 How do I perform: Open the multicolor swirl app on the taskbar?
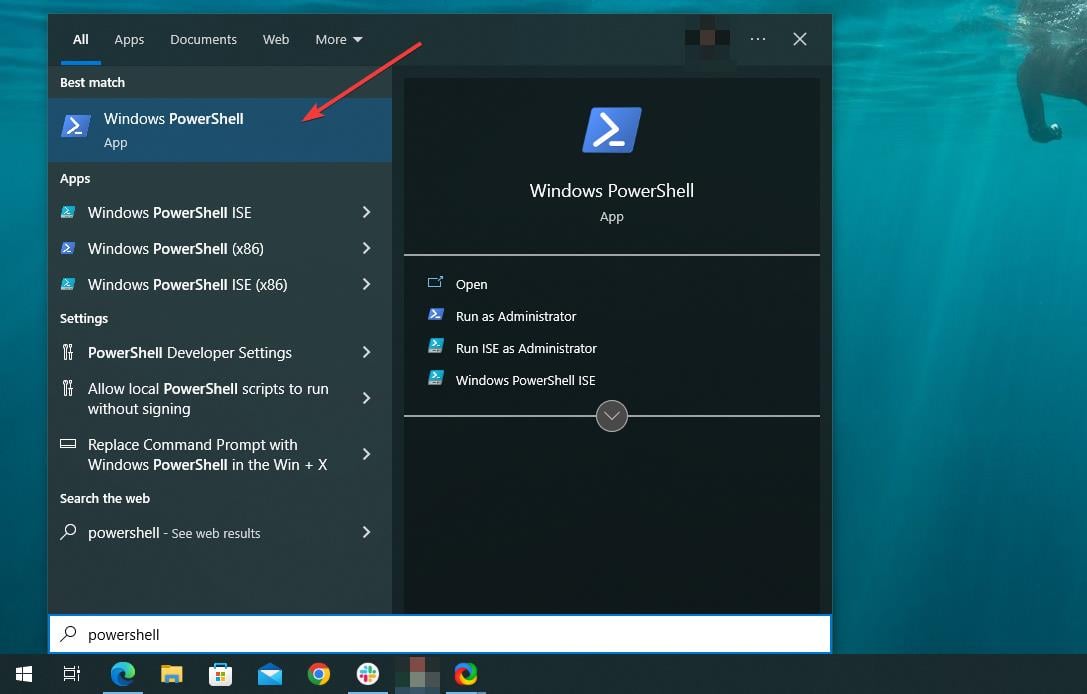pos(466,674)
